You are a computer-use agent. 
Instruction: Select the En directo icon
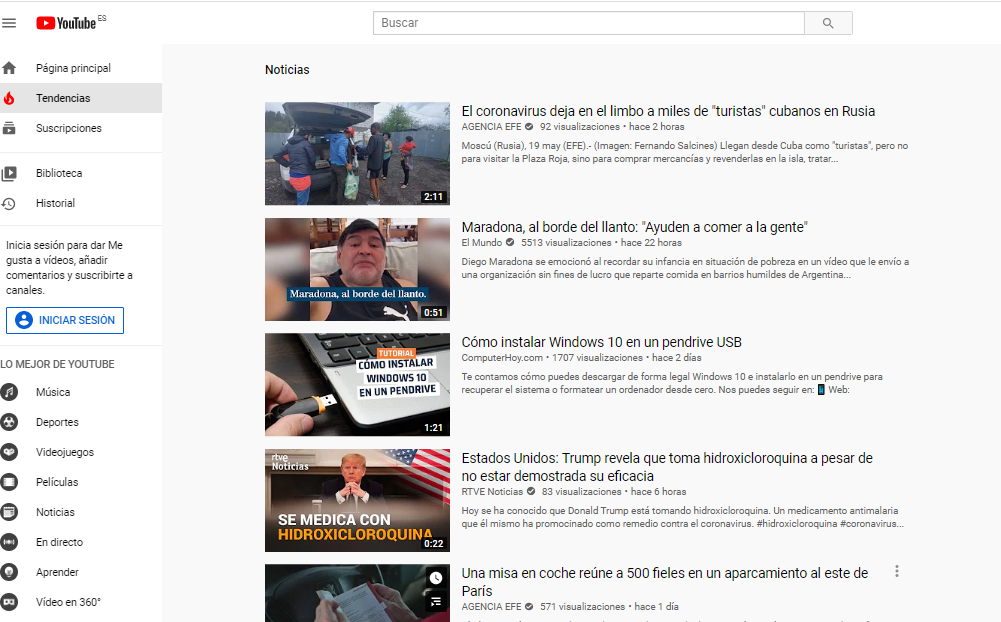(x=10, y=542)
